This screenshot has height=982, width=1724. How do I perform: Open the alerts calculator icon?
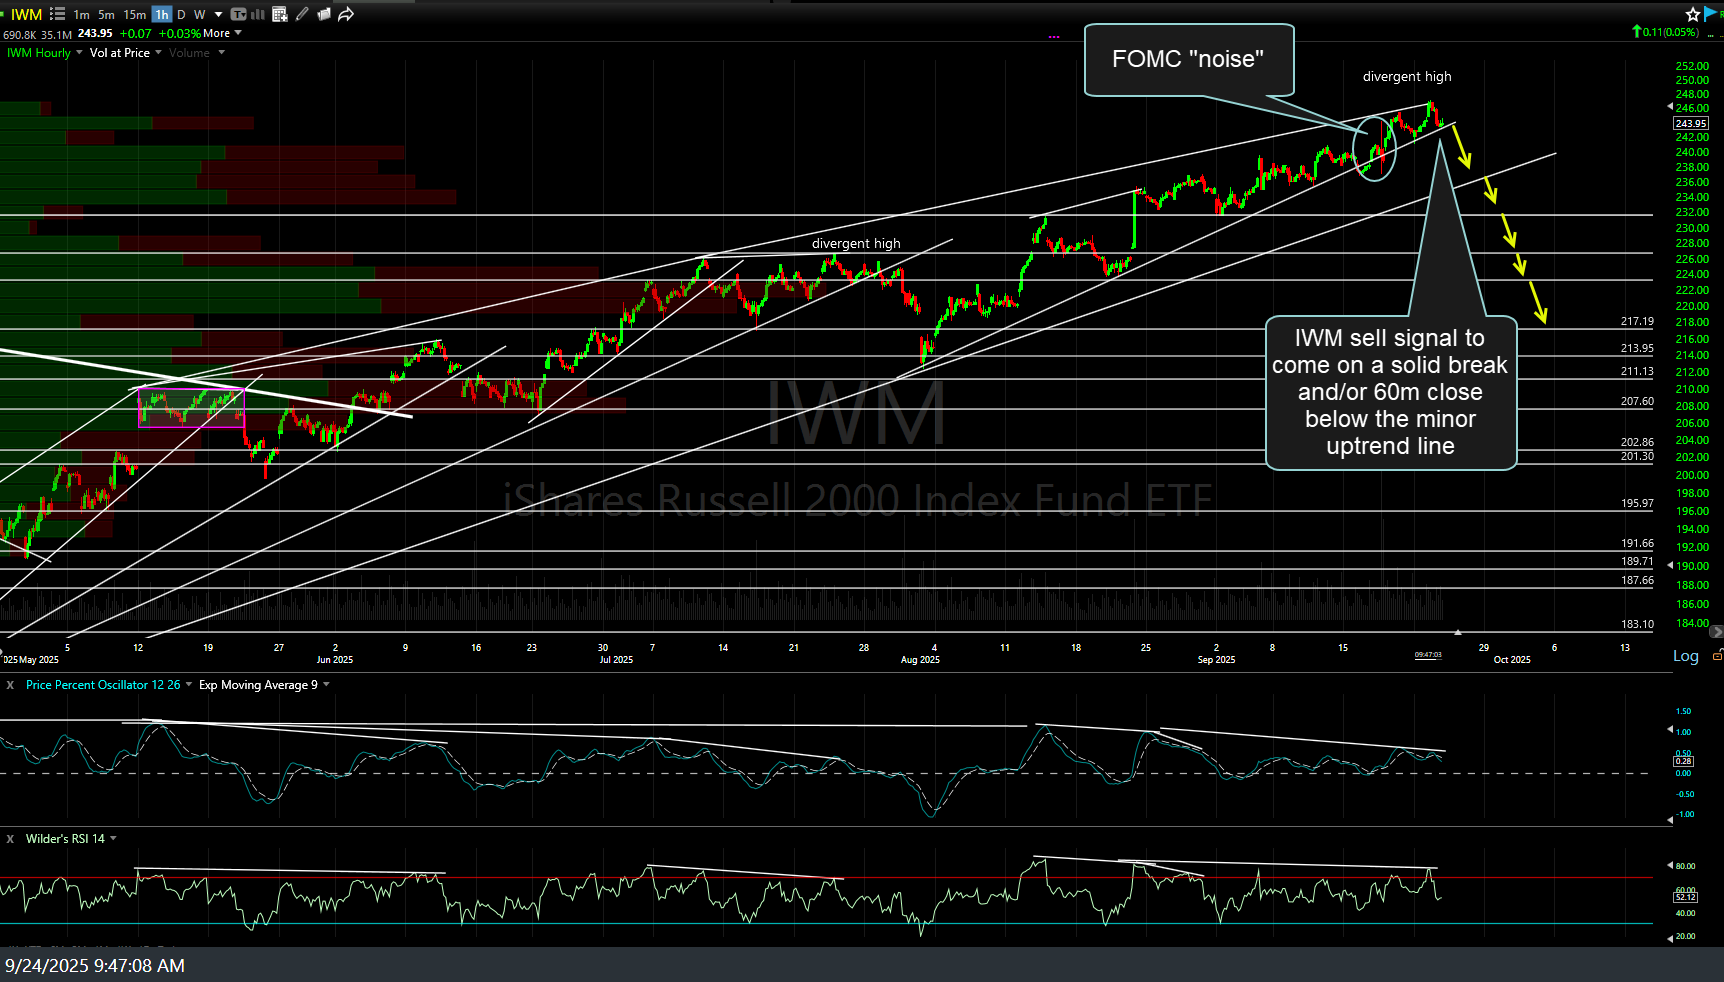[x=279, y=14]
